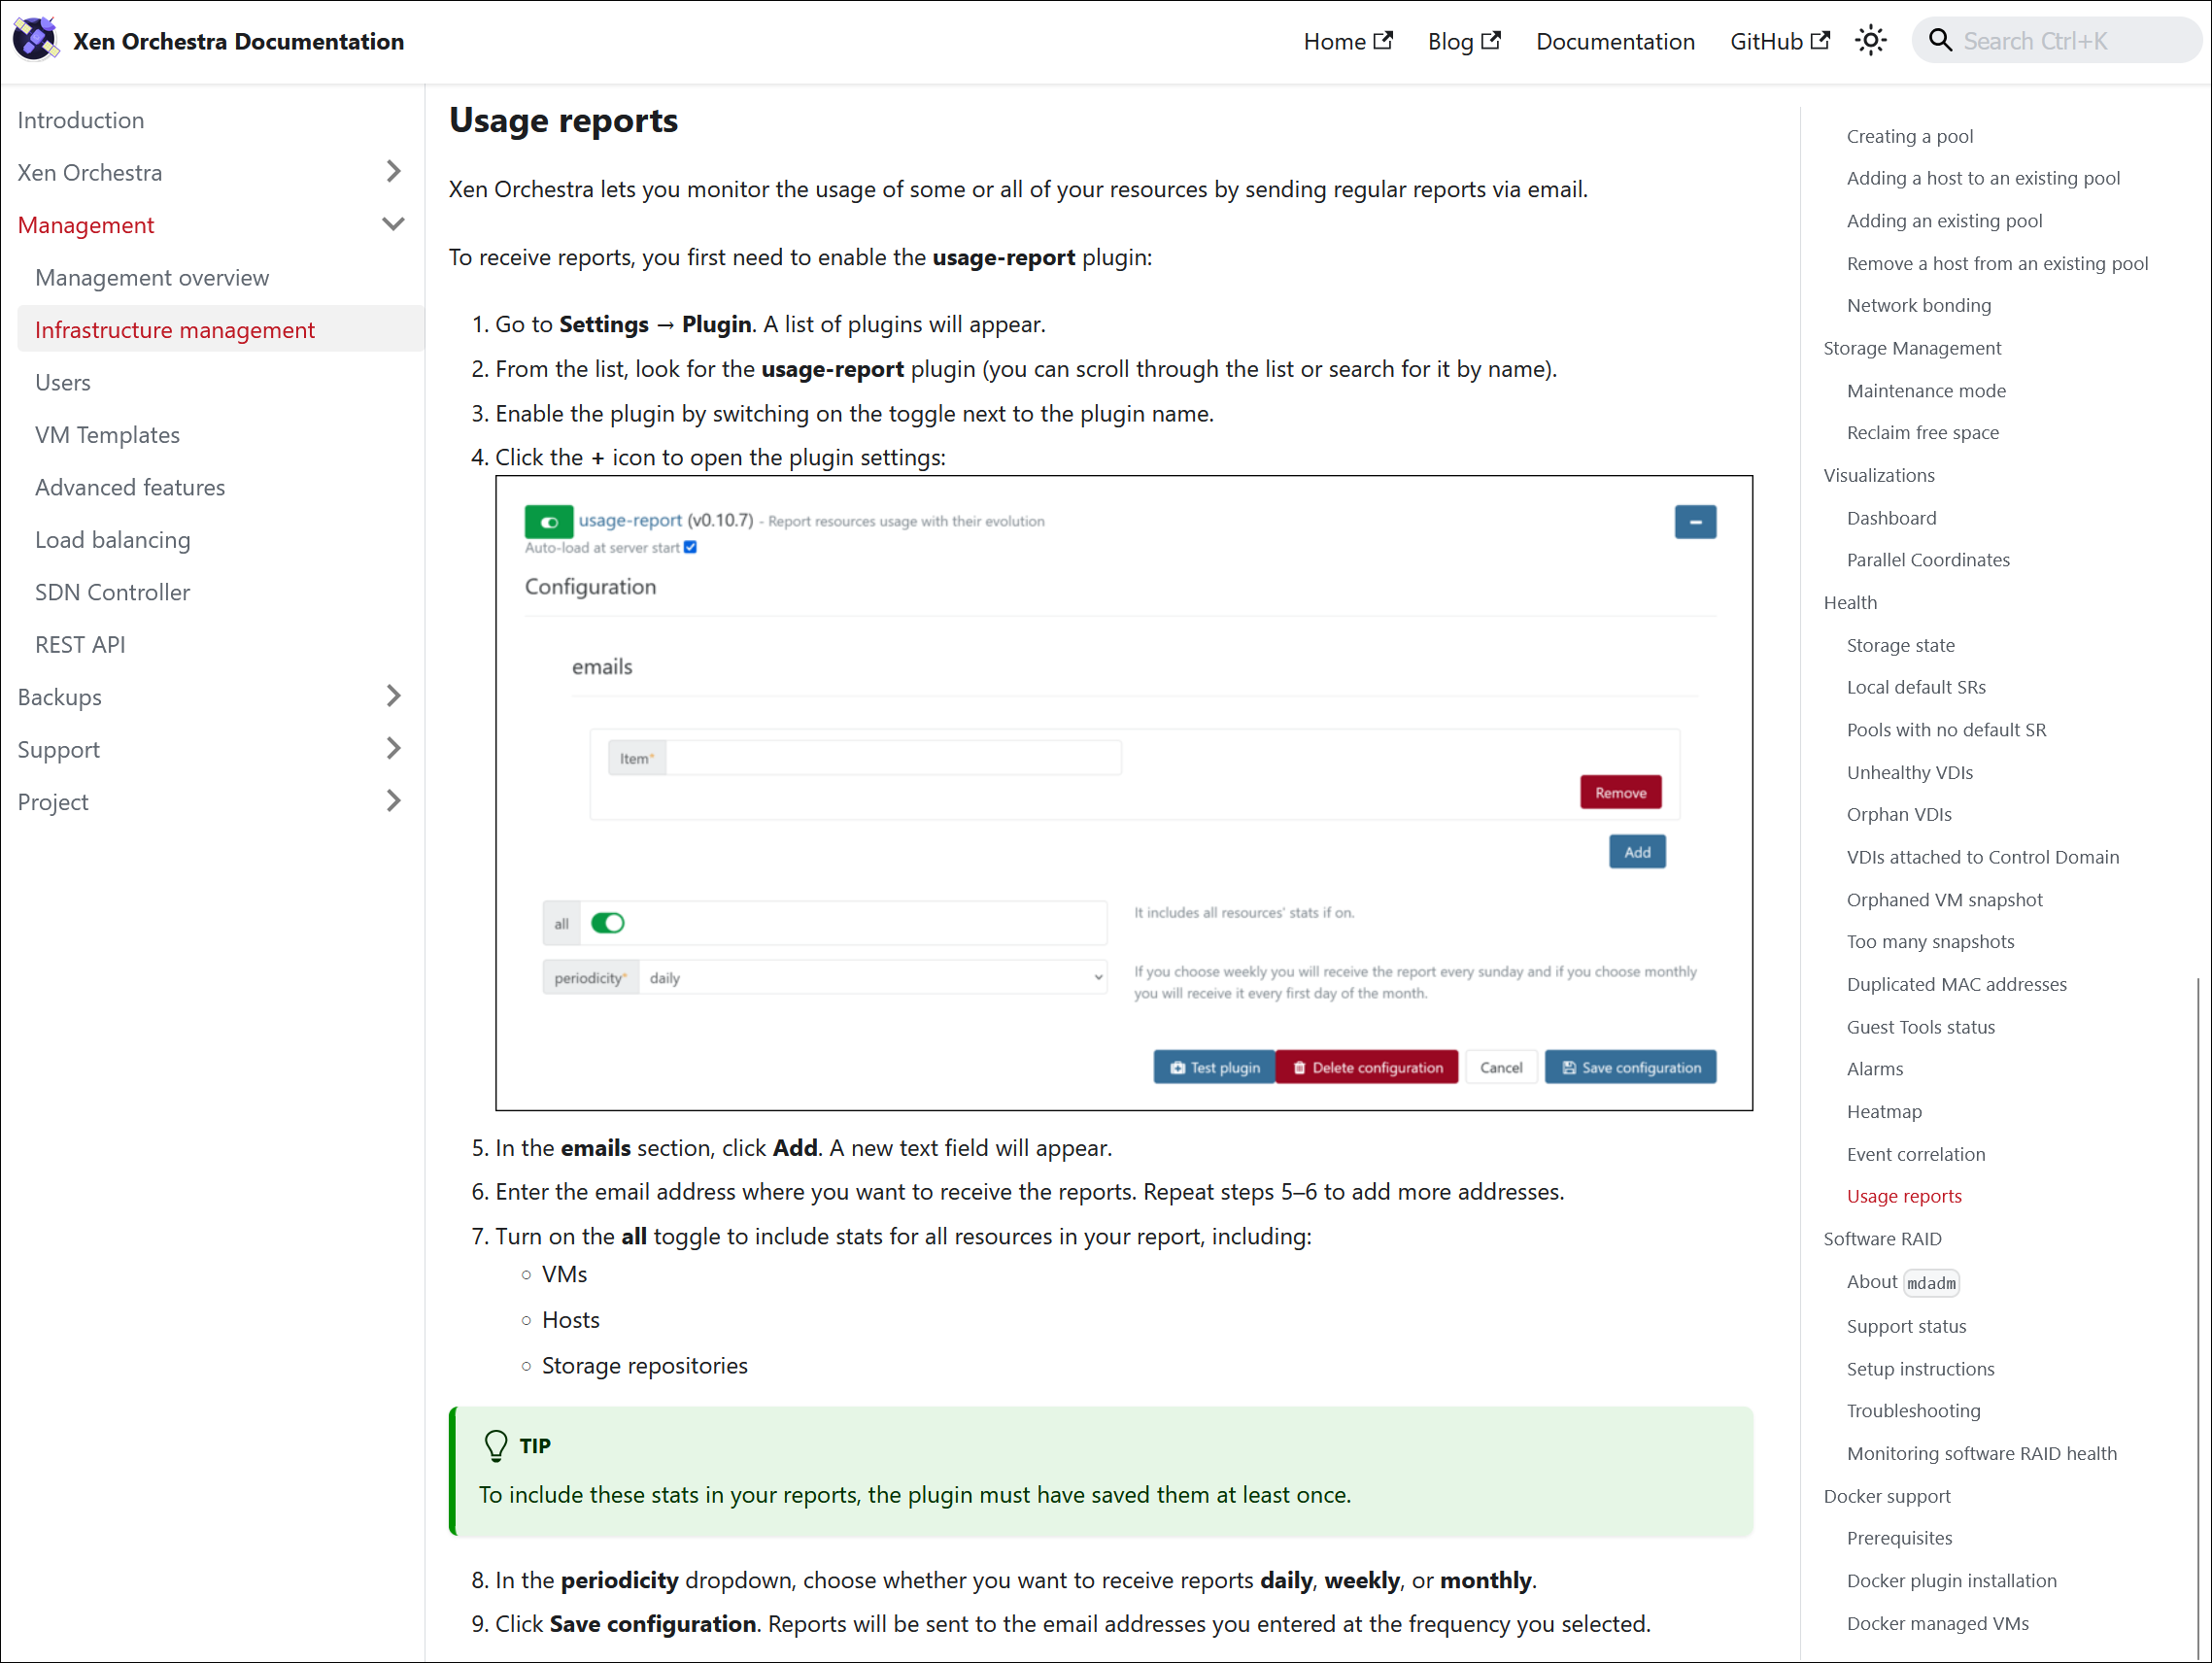The height and width of the screenshot is (1663, 2212).
Task: Jump to About mdadm in table of contents
Action: pyautogui.click(x=1902, y=1282)
